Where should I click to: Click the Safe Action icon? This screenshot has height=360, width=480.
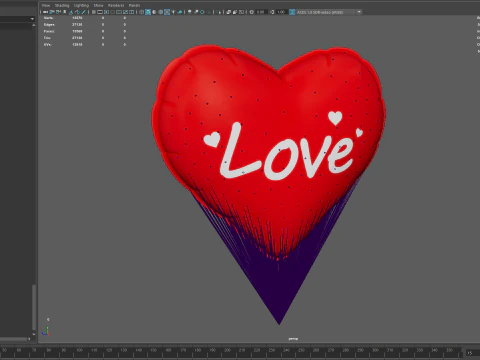tap(125, 12)
